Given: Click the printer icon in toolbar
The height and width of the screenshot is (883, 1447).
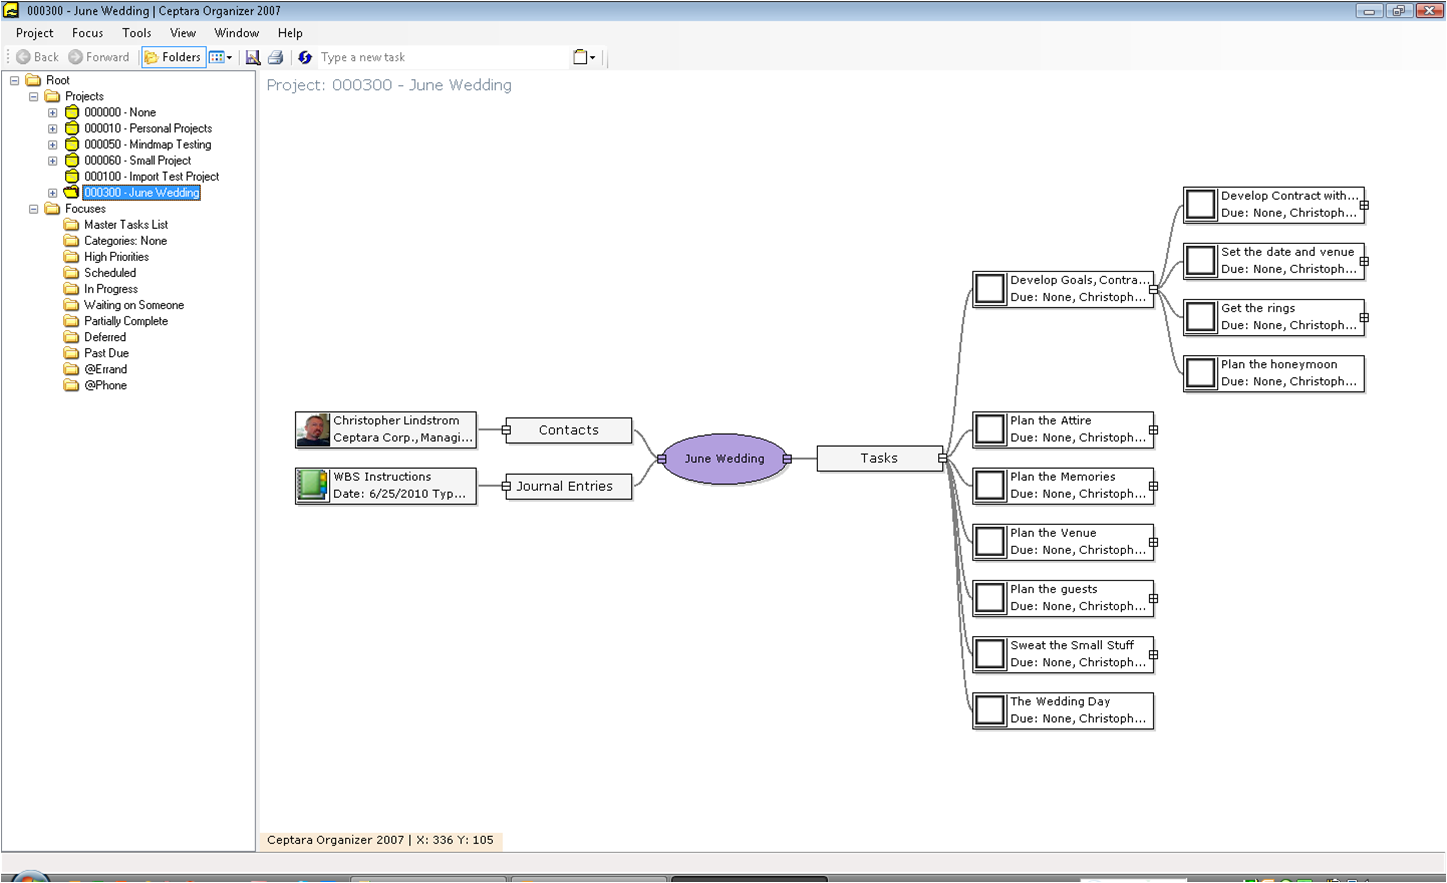Looking at the screenshot, I should coord(276,57).
